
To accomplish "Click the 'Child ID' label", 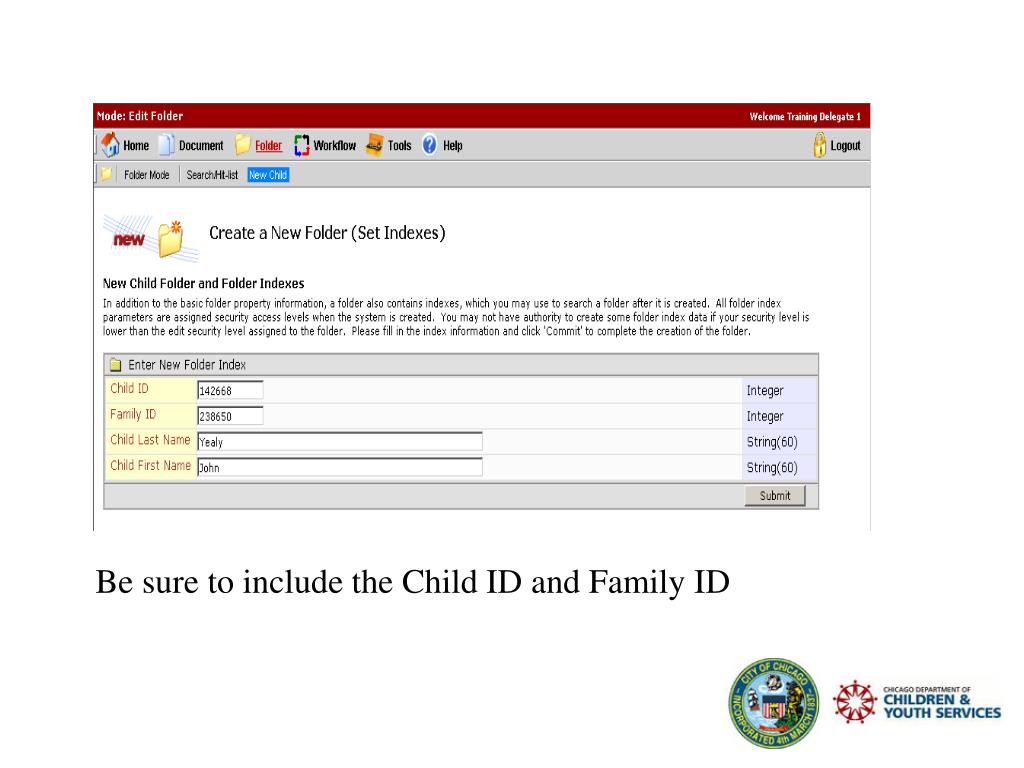I will (x=129, y=389).
